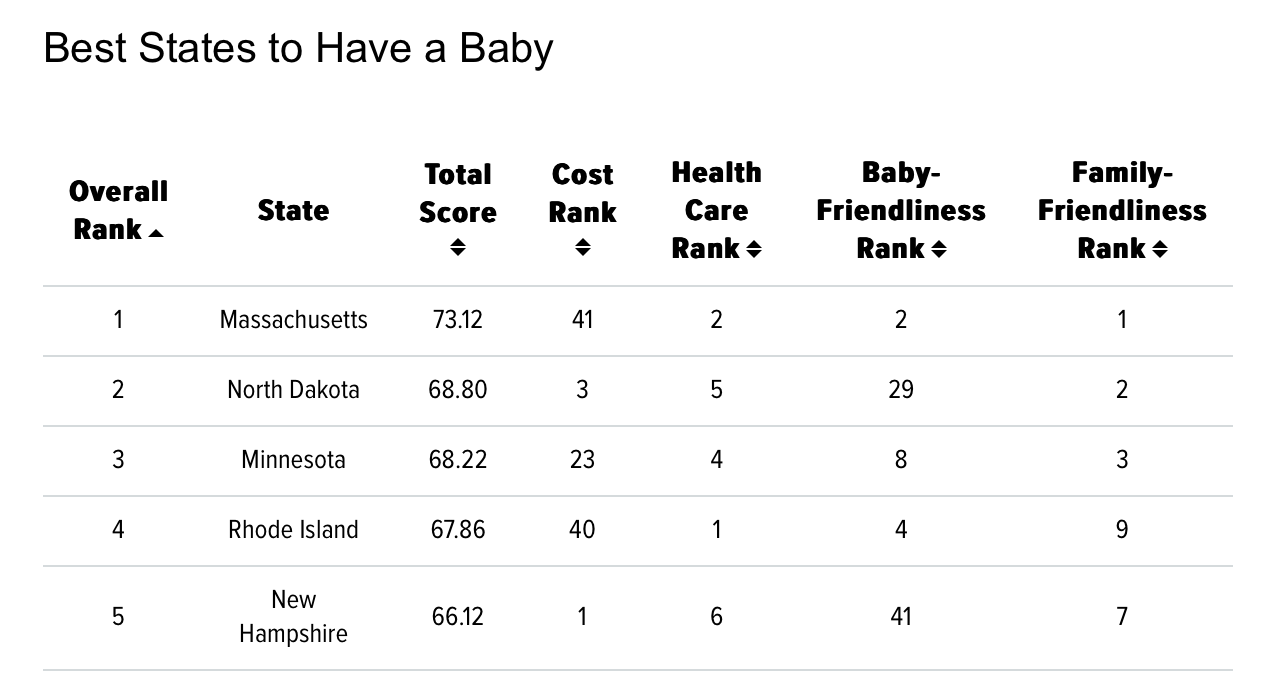This screenshot has width=1268, height=674.
Task: Click North Dakota total score 68.80
Action: 457,390
